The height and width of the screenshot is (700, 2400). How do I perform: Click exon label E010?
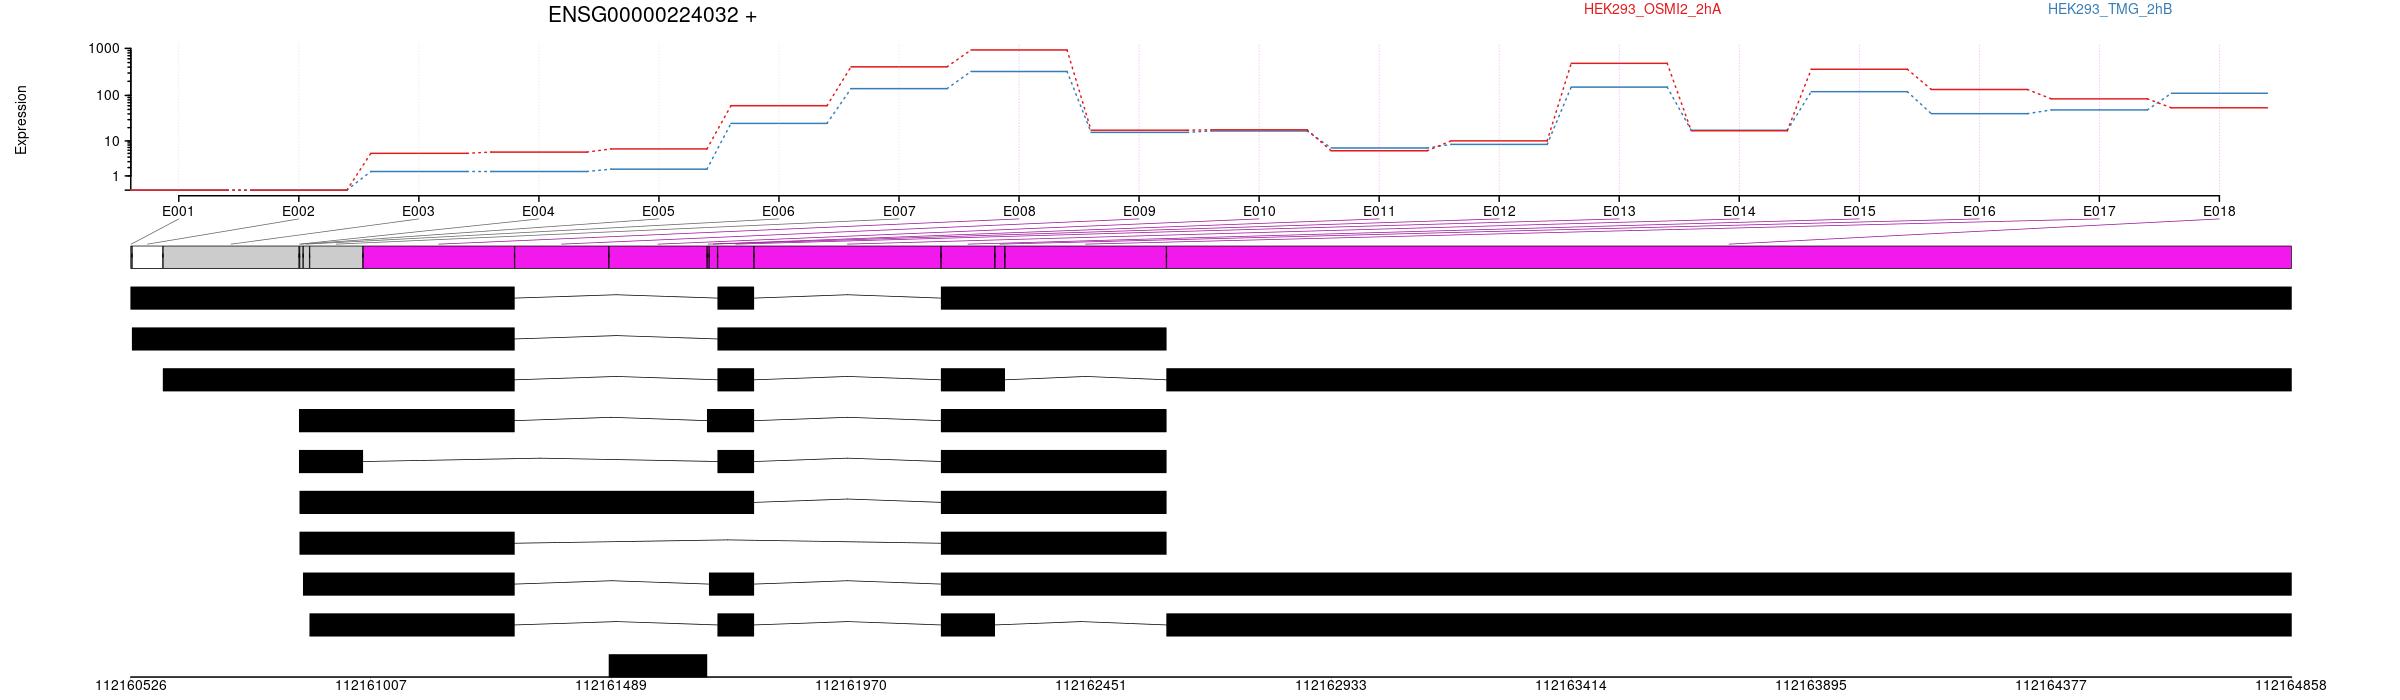(x=1259, y=212)
